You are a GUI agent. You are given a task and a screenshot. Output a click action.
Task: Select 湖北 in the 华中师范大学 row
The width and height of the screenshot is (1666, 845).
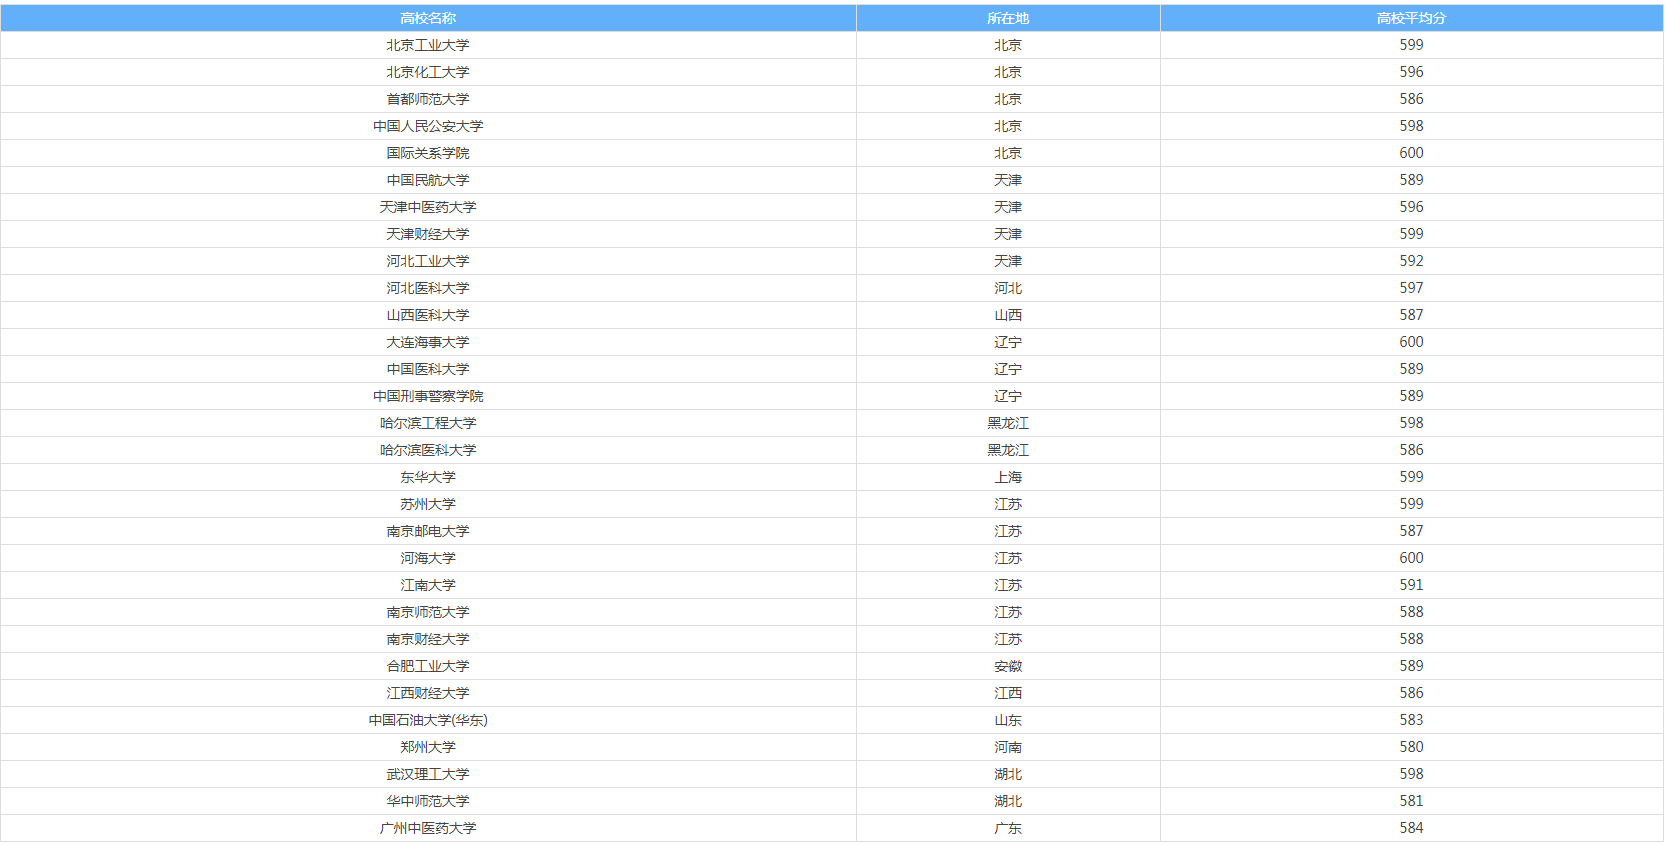[1008, 801]
